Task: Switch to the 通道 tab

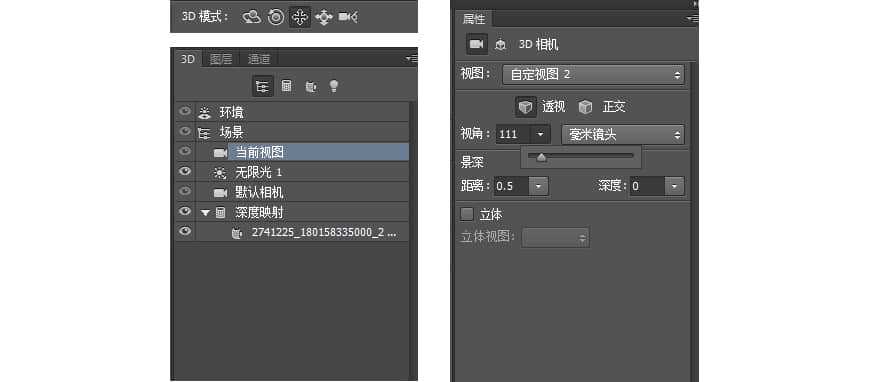Action: pyautogui.click(x=258, y=59)
